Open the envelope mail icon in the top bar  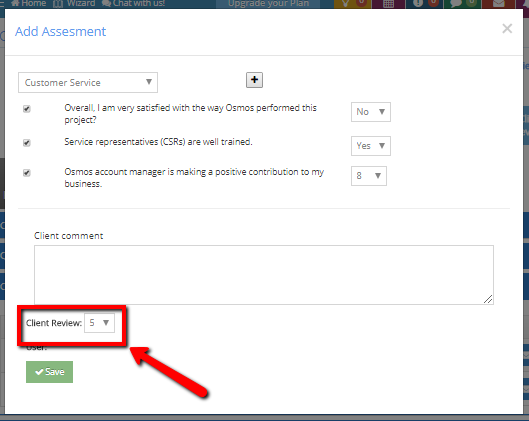coord(499,4)
